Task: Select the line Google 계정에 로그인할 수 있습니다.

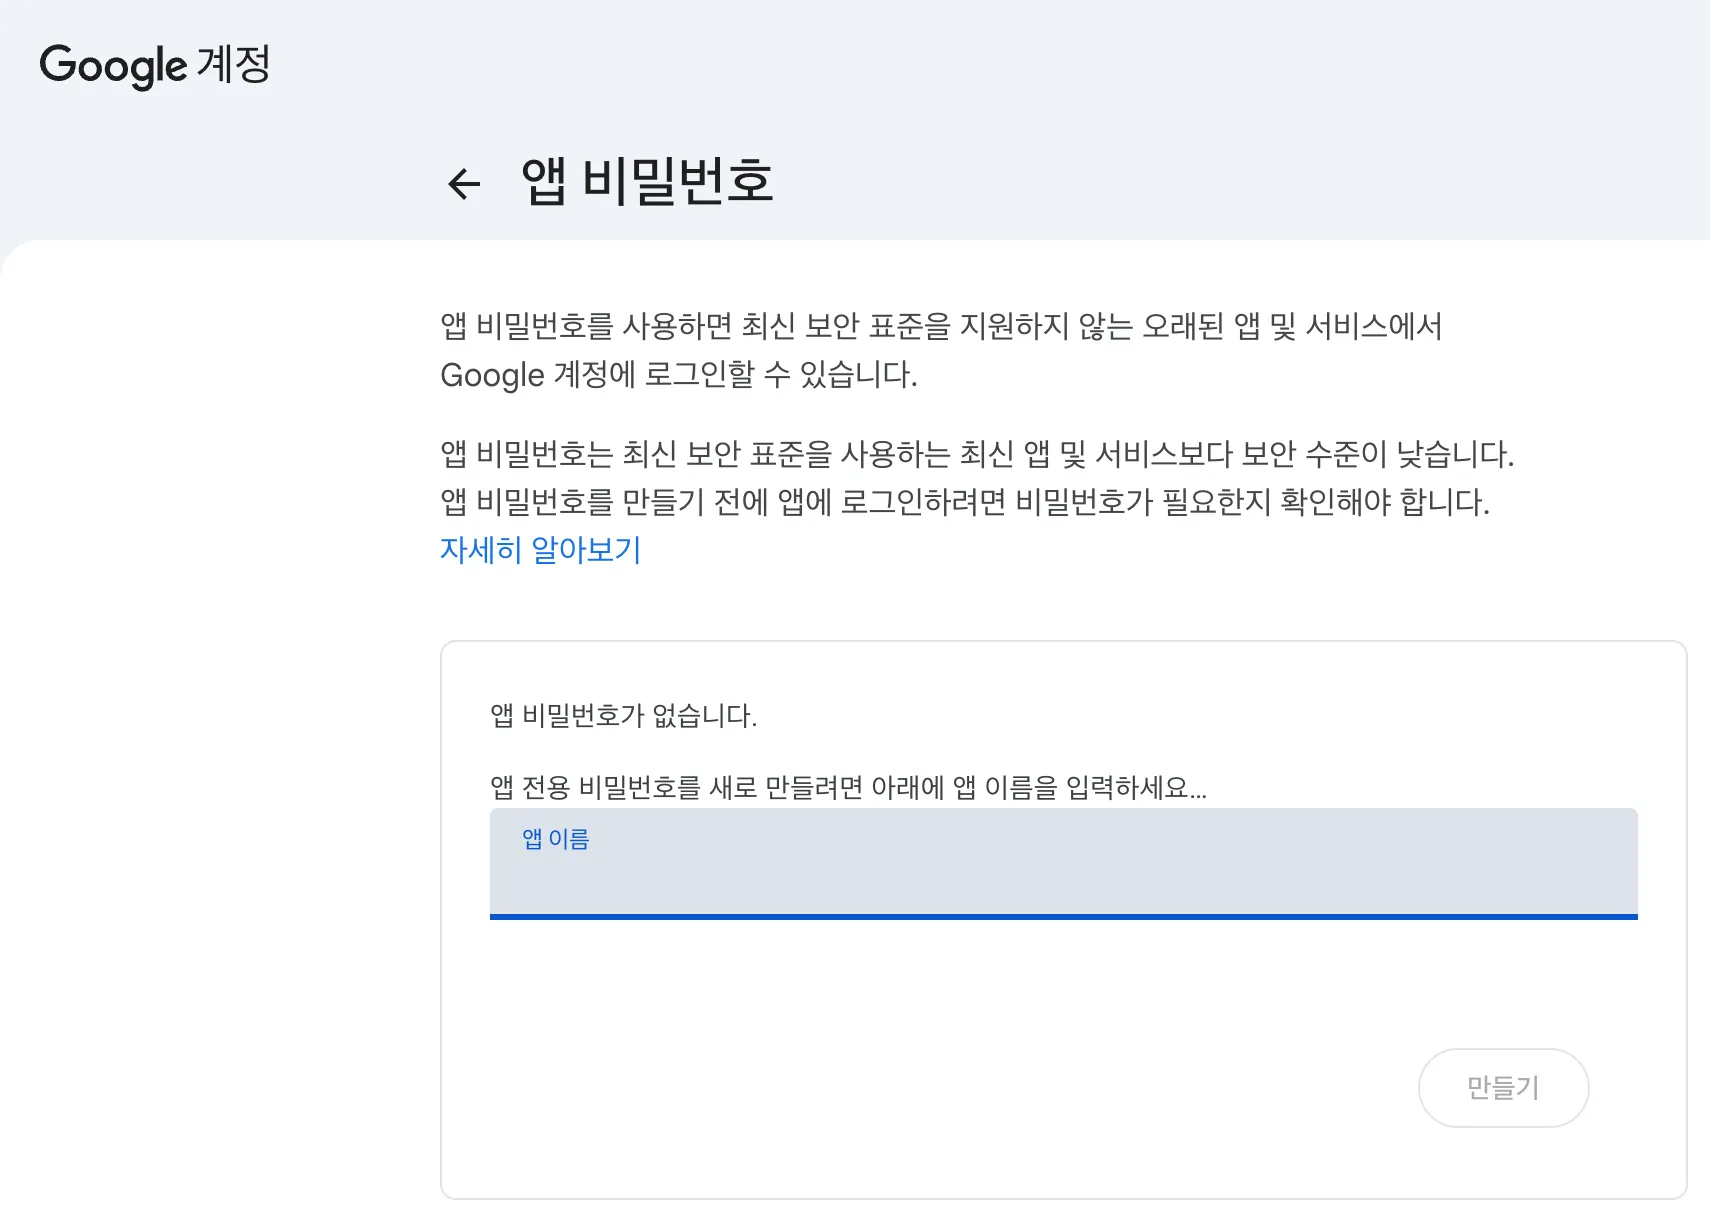Action: coord(679,375)
